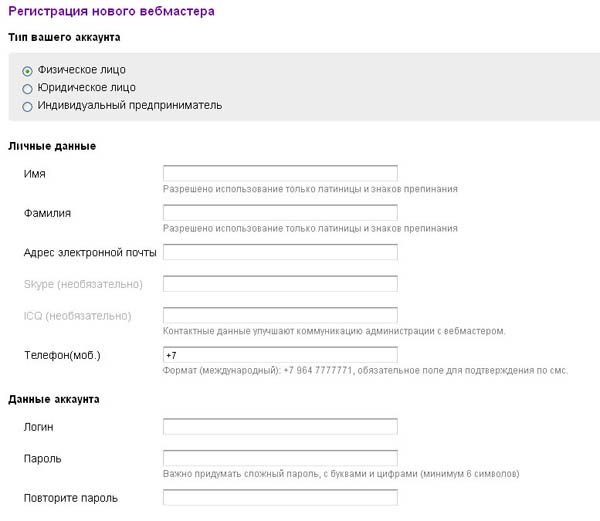The width and height of the screenshot is (600, 521).
Task: Choose the Юридическое лицо account type
Action: pyautogui.click(x=27, y=89)
